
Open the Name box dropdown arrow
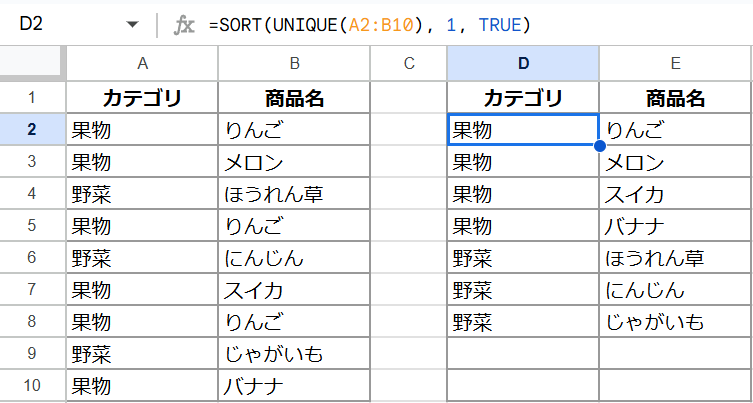pyautogui.click(x=132, y=25)
